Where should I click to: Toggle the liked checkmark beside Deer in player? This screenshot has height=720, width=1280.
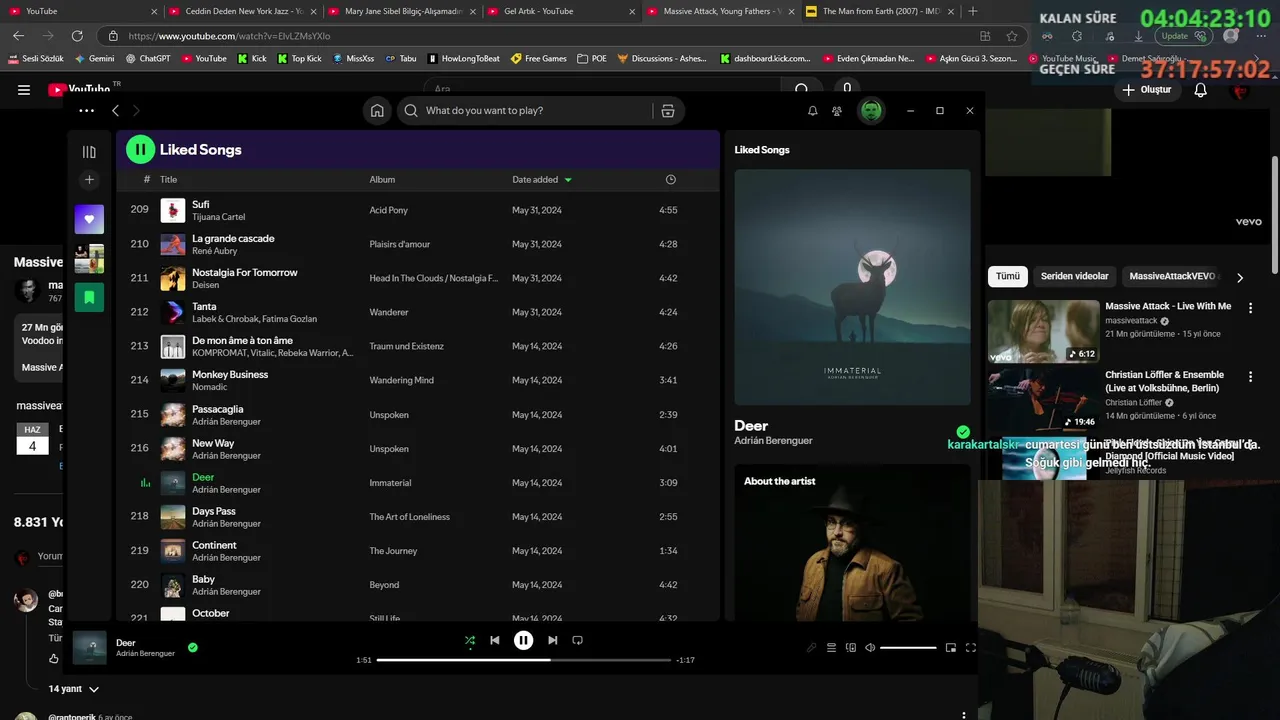[193, 648]
